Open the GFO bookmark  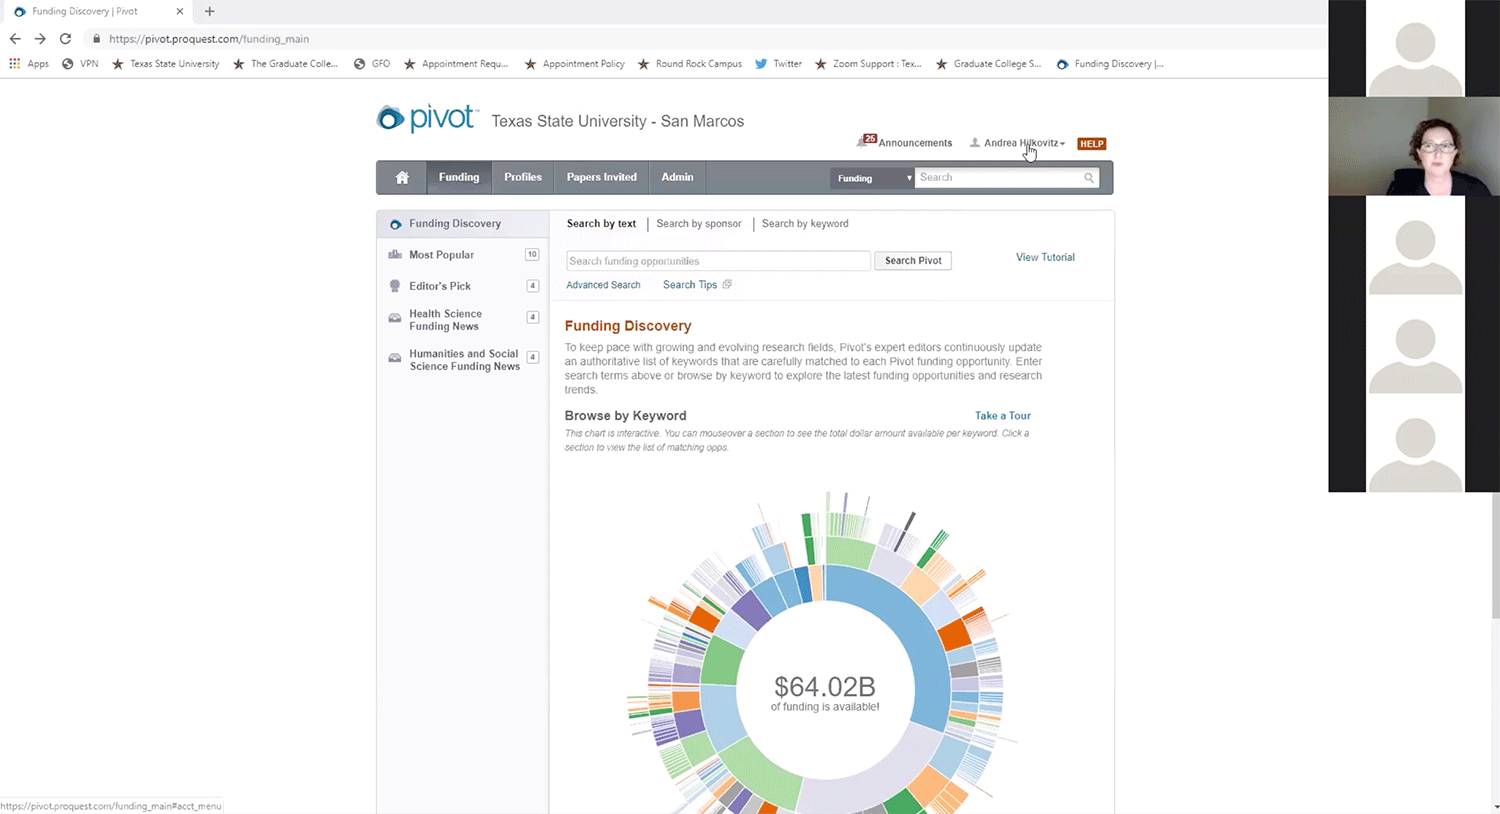[372, 63]
